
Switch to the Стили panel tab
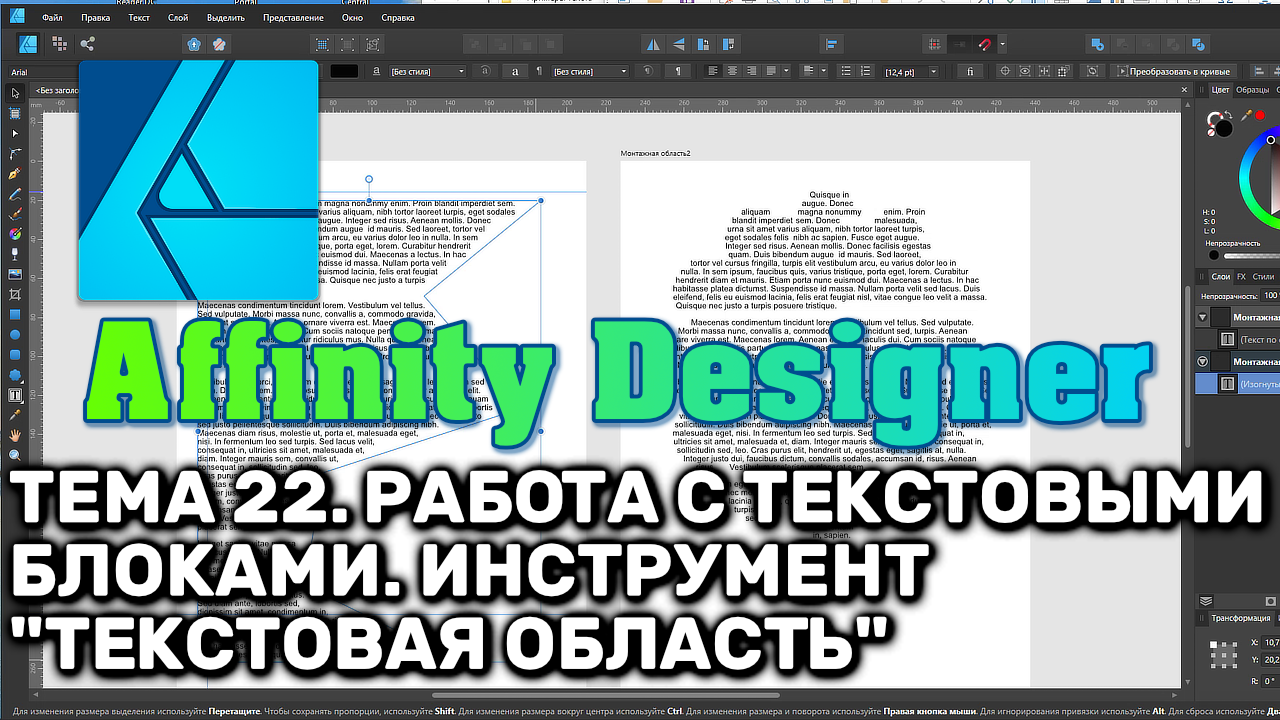pyautogui.click(x=1264, y=276)
